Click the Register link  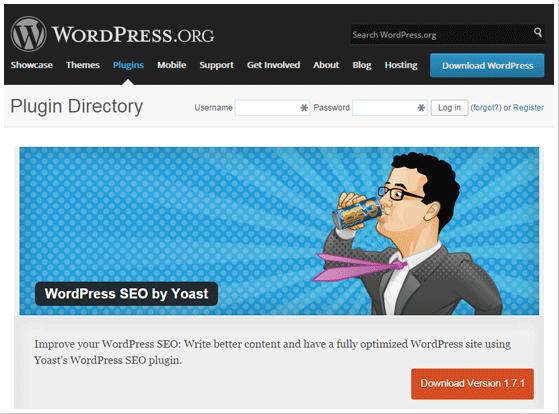coord(528,108)
